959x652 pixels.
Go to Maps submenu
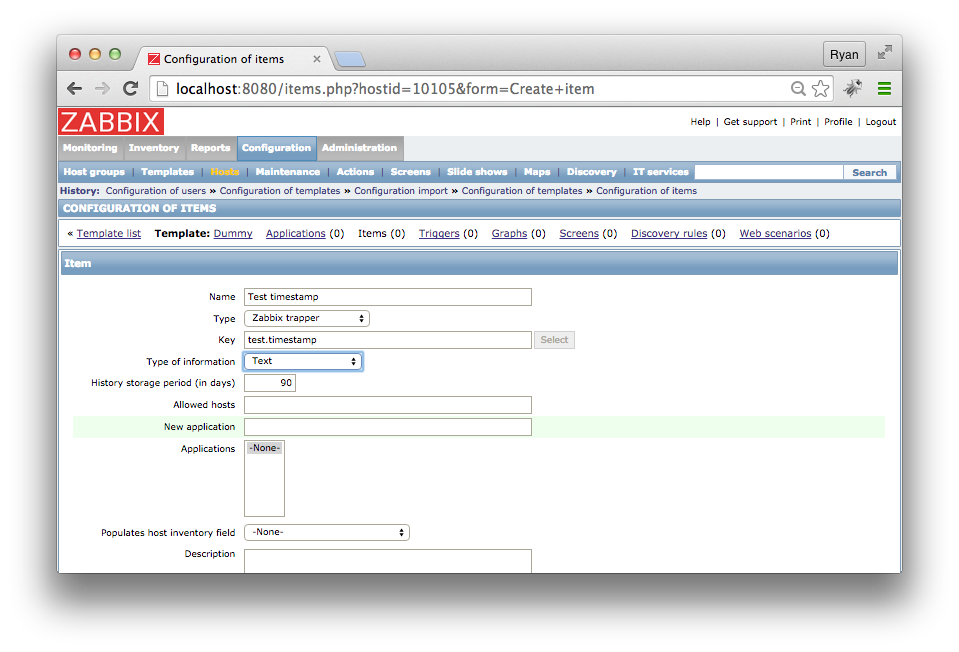tap(537, 172)
